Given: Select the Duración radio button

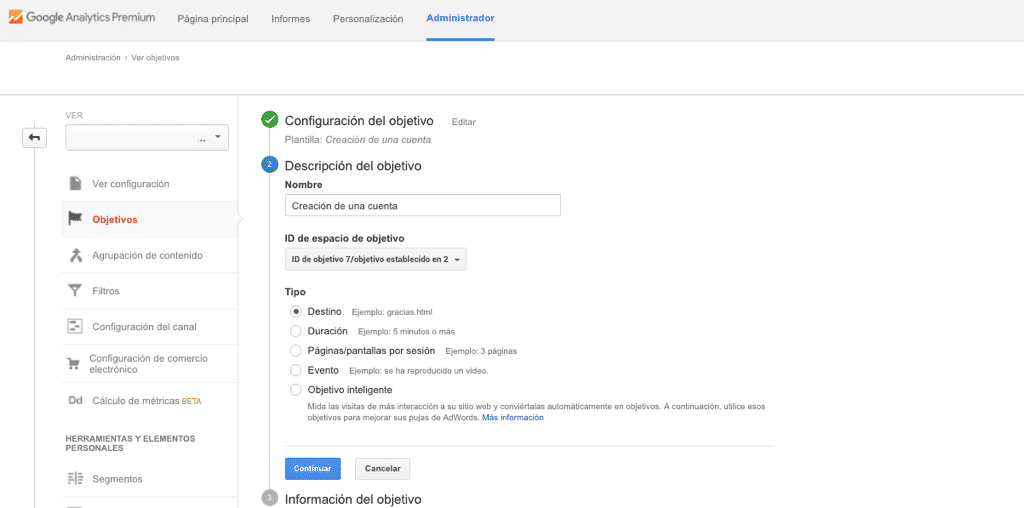Looking at the screenshot, I should click(296, 331).
